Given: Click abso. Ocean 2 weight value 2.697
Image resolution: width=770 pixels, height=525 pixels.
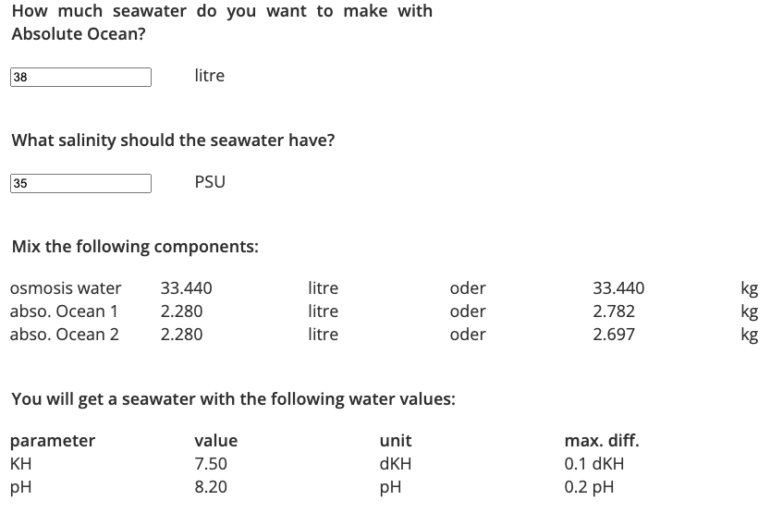Looking at the screenshot, I should tap(613, 335).
